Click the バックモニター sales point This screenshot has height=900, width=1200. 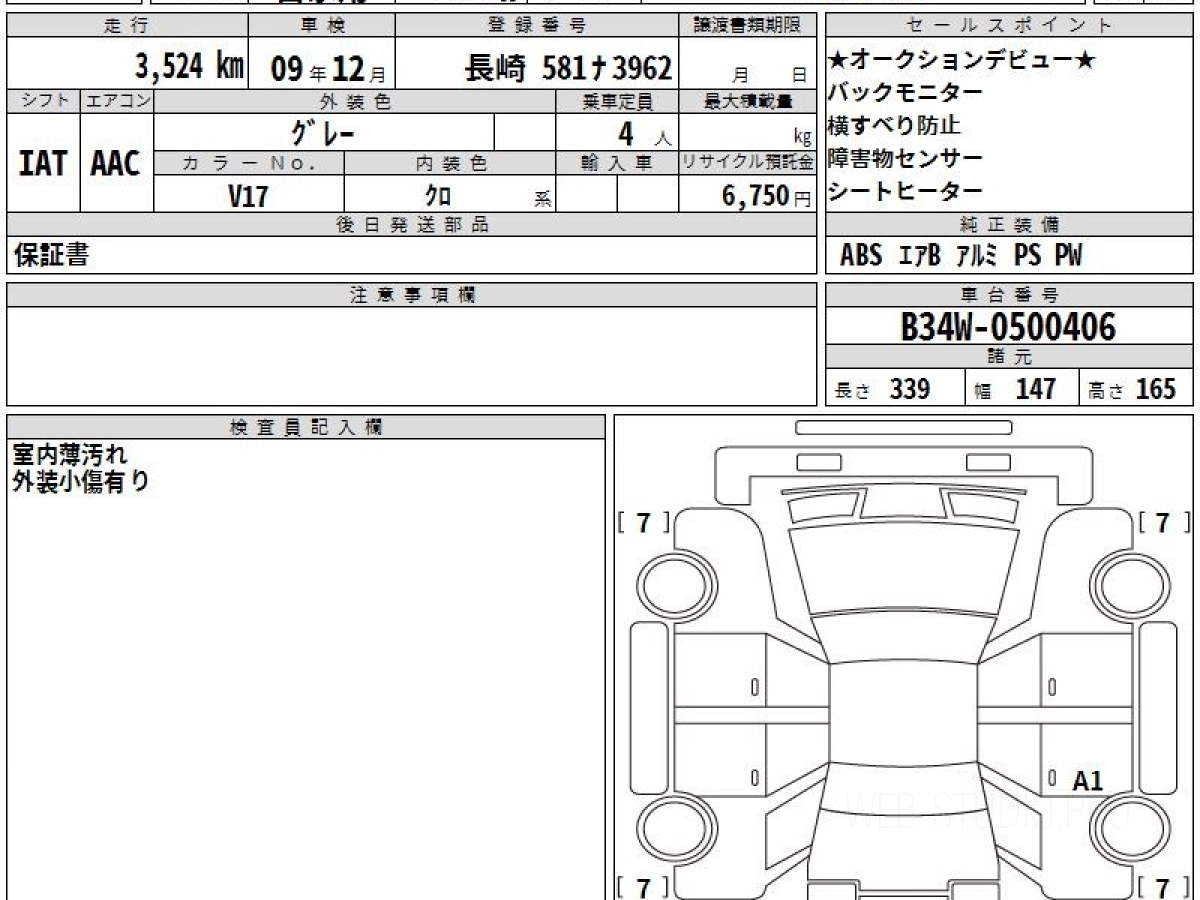tap(906, 94)
